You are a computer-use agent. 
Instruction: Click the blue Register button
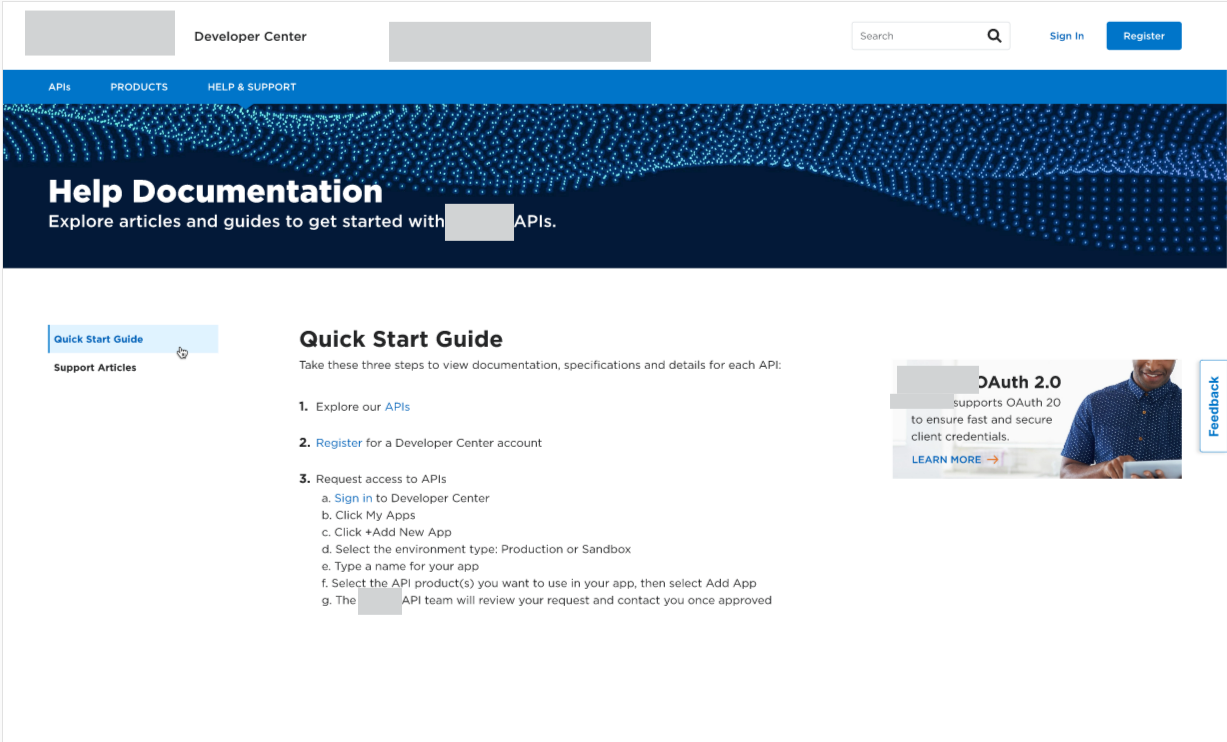click(x=1144, y=36)
